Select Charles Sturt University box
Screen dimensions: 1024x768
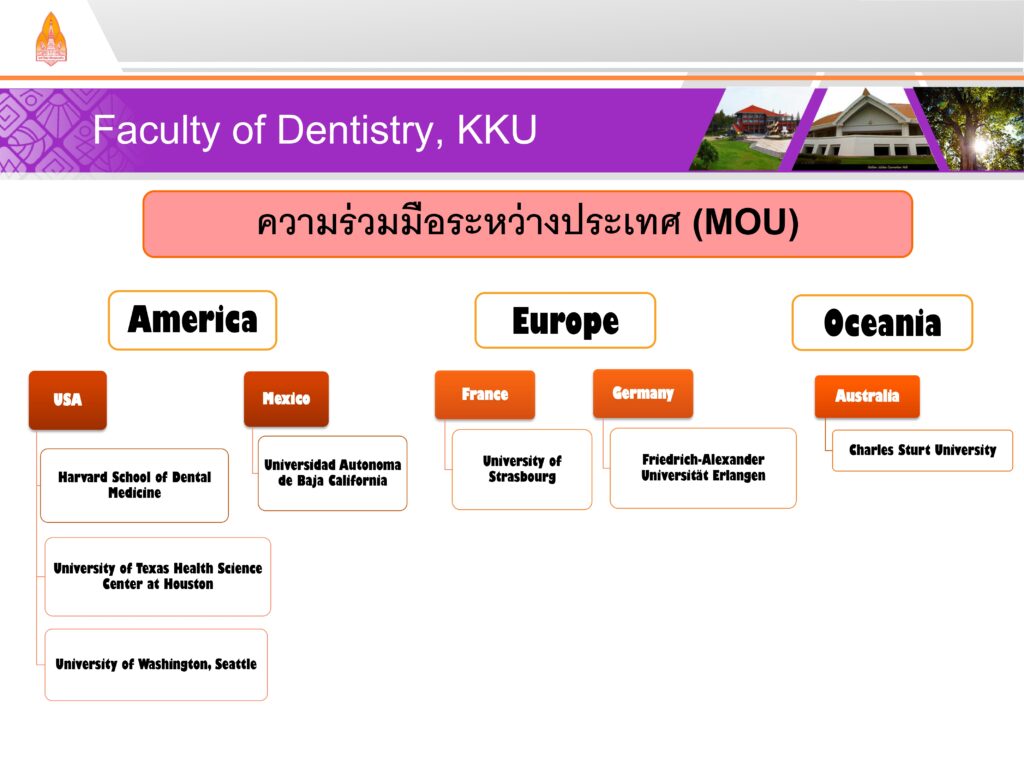pos(922,450)
